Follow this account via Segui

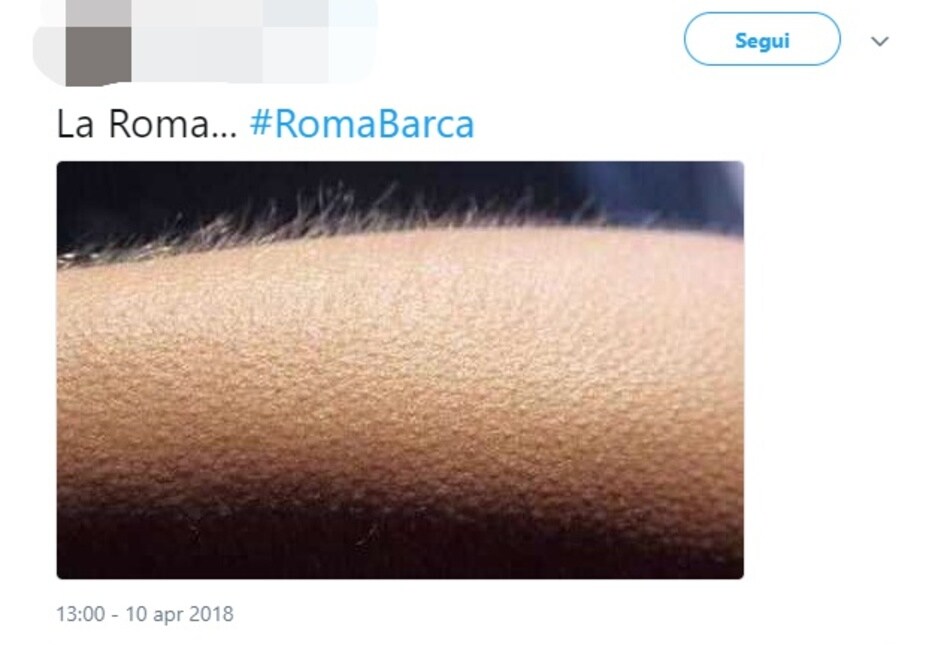(761, 39)
